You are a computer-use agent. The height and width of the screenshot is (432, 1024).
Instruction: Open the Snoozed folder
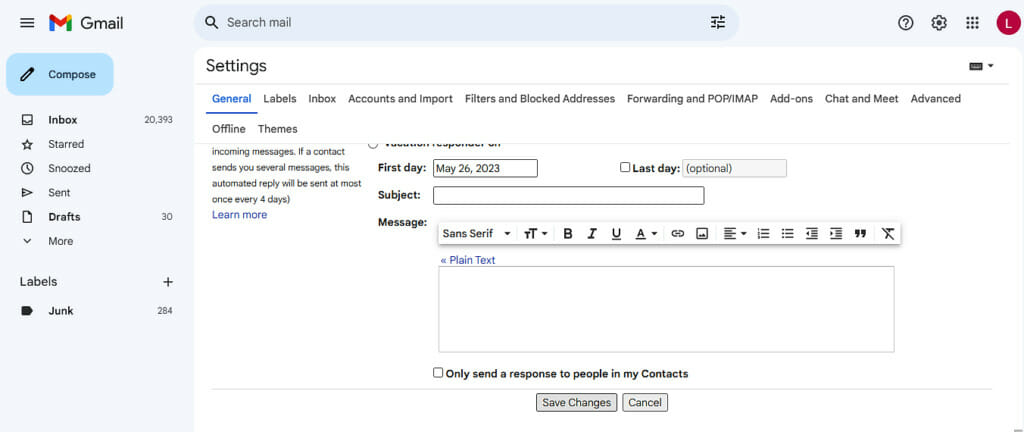[69, 168]
